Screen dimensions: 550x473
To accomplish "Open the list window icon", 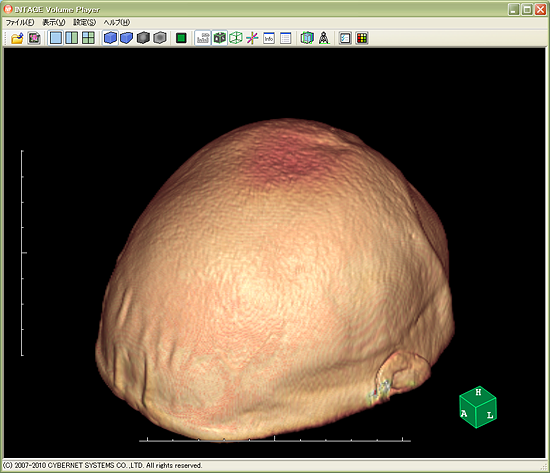I will click(286, 38).
